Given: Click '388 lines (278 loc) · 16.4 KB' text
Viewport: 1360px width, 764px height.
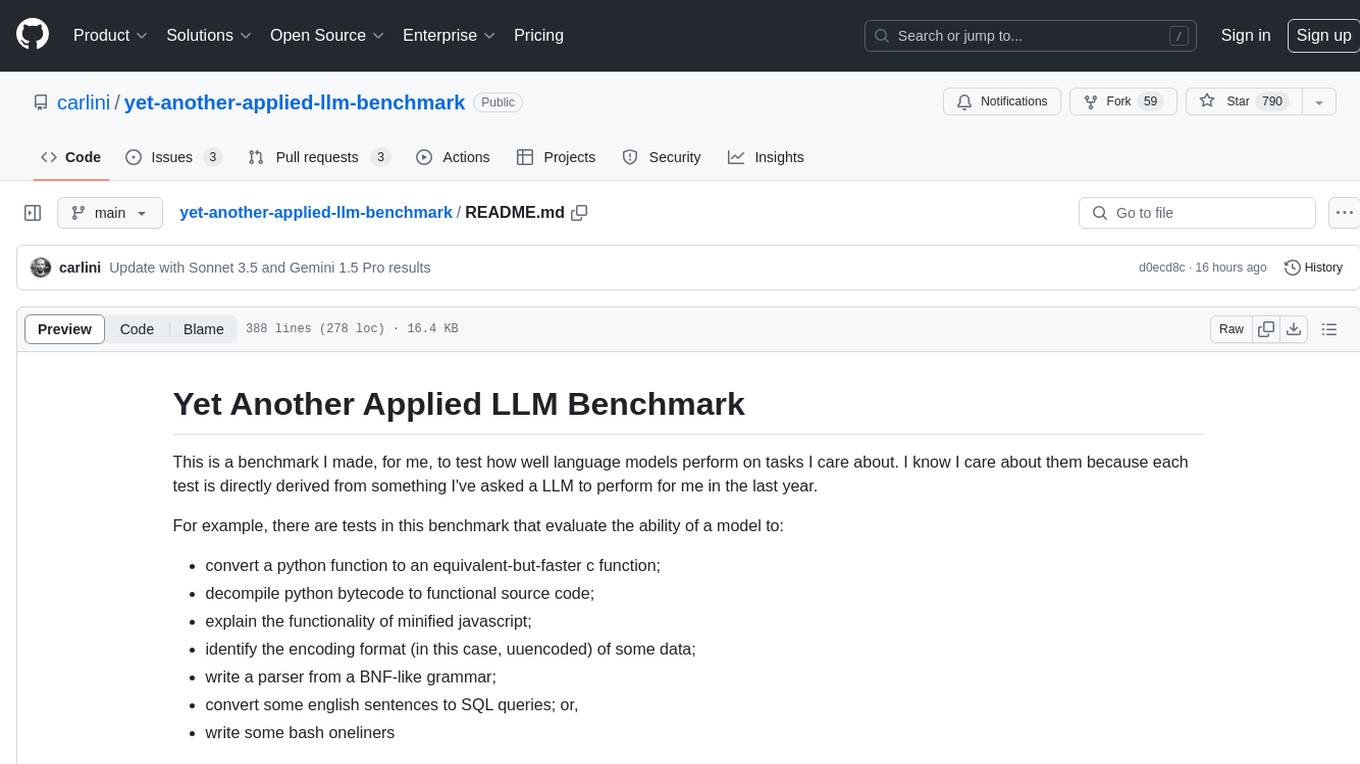Looking at the screenshot, I should click(x=352, y=329).
